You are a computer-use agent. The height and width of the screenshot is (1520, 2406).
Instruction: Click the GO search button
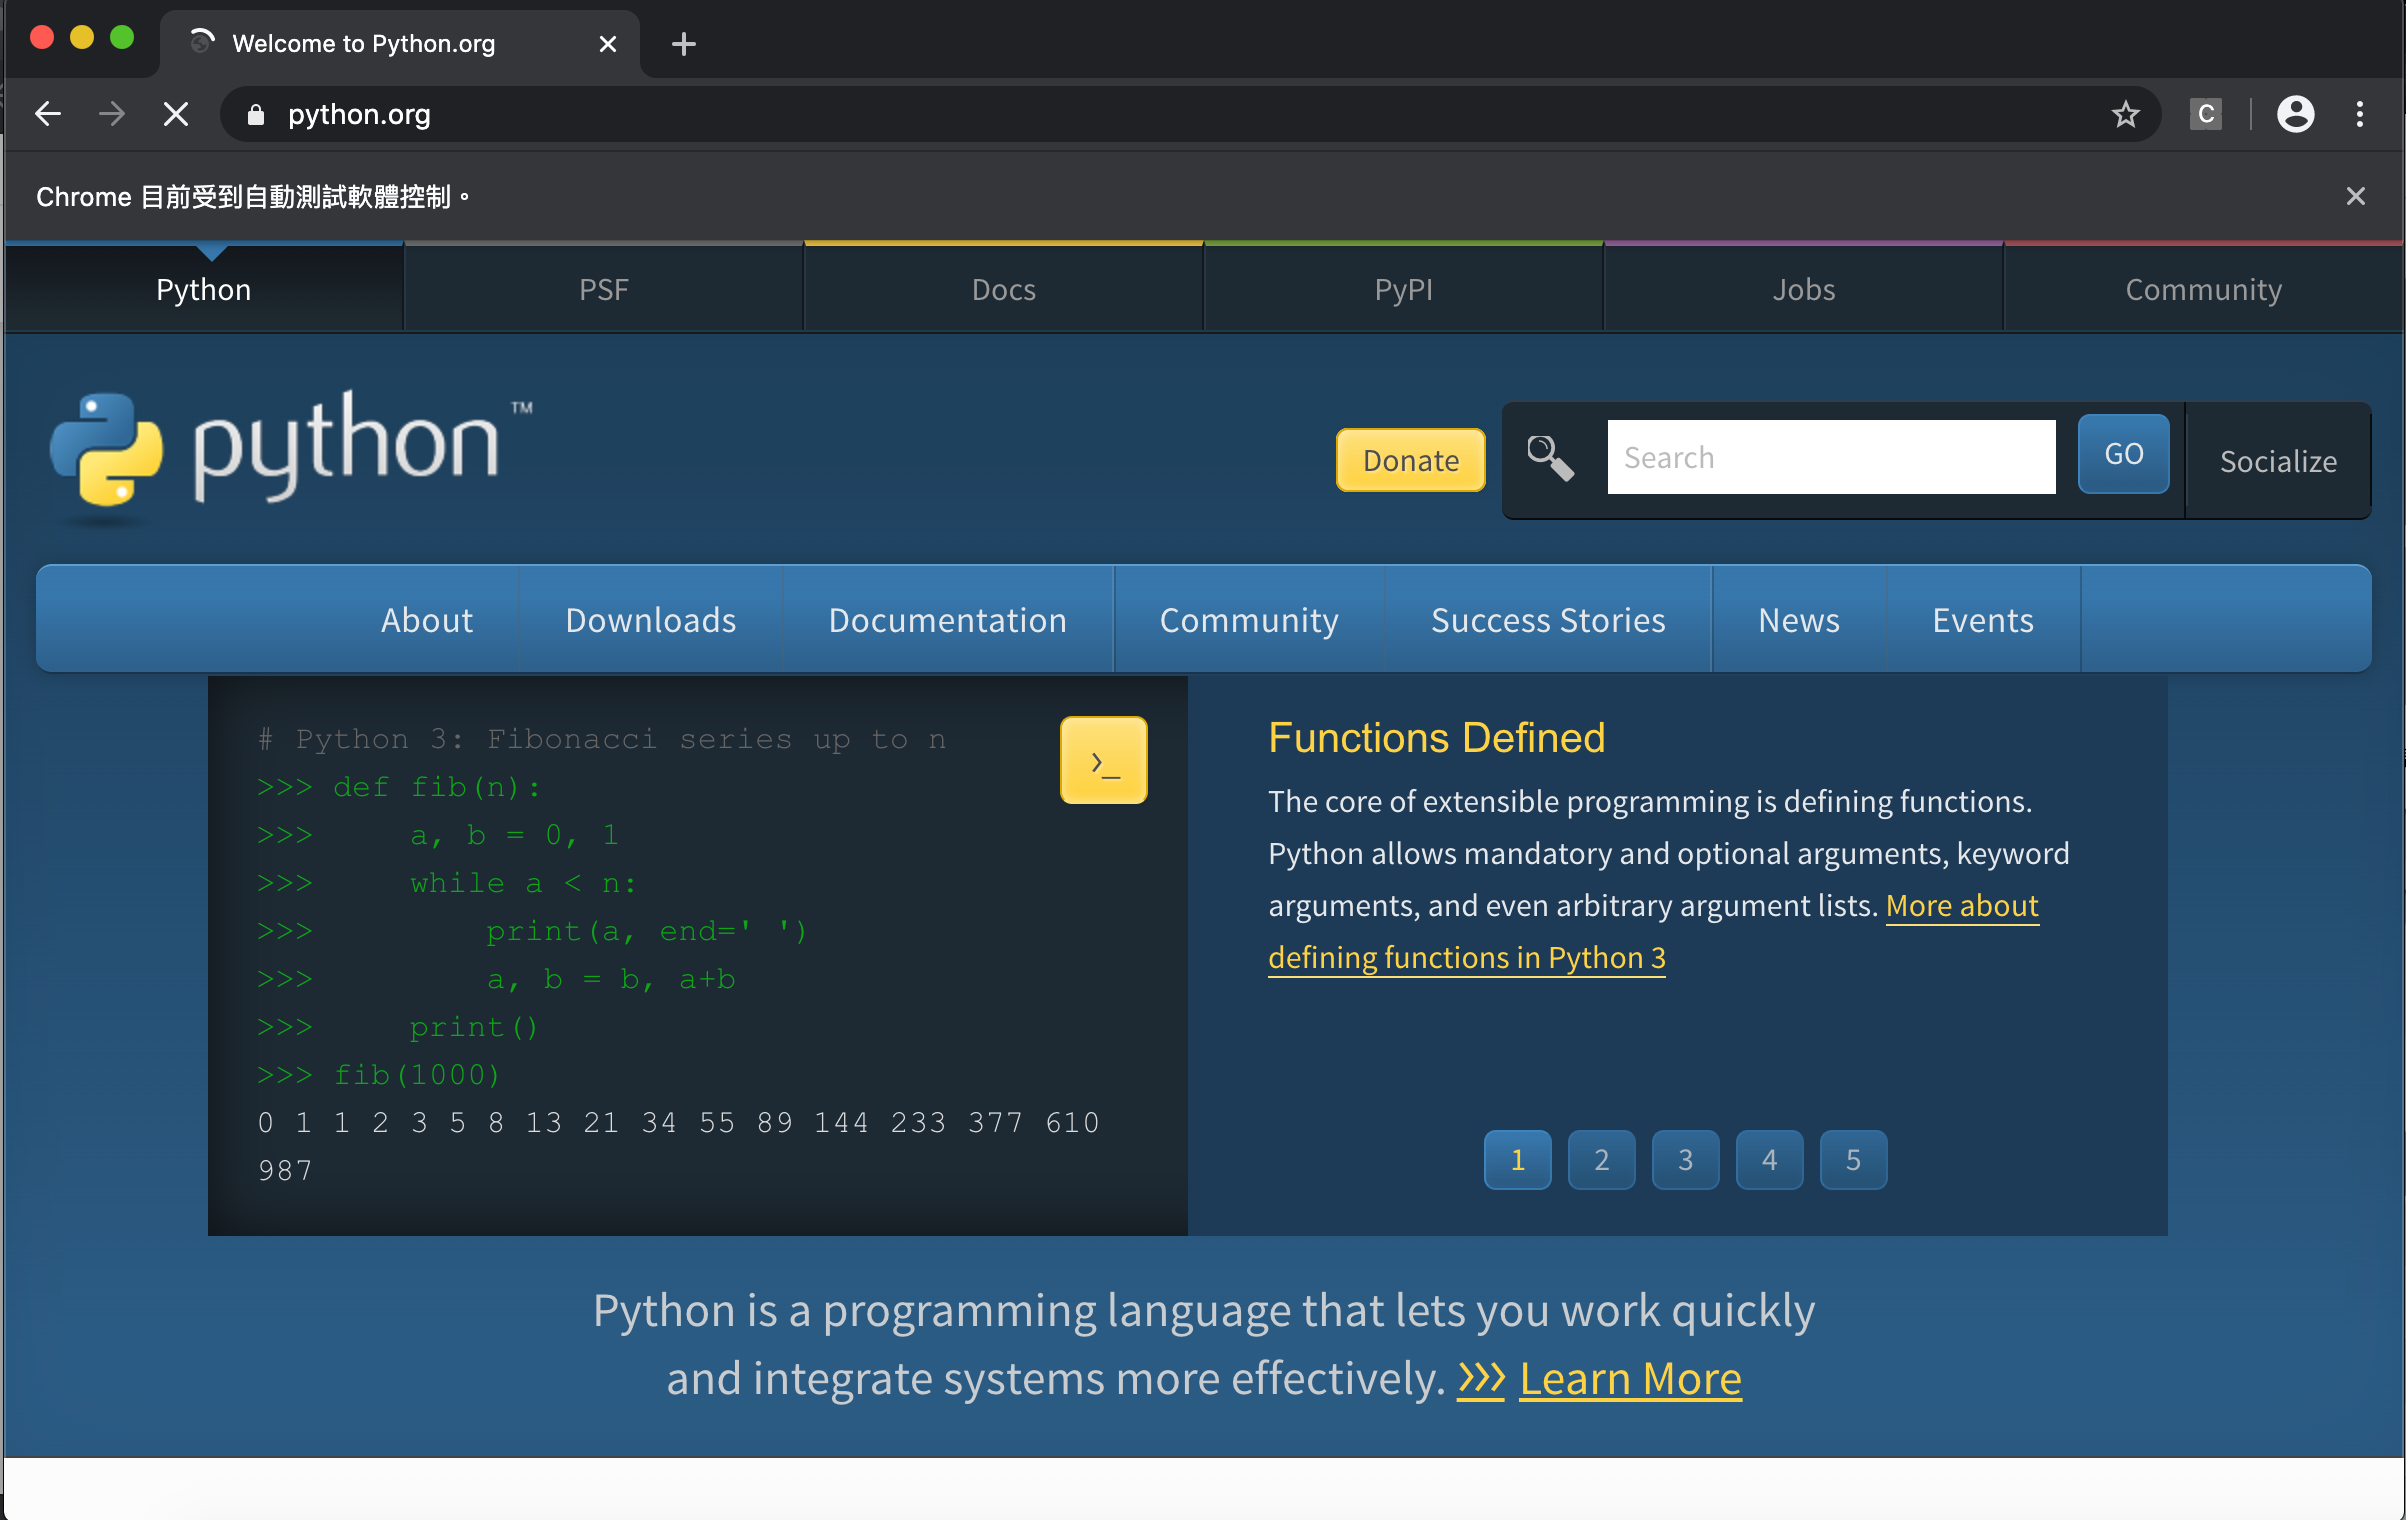(x=2124, y=454)
